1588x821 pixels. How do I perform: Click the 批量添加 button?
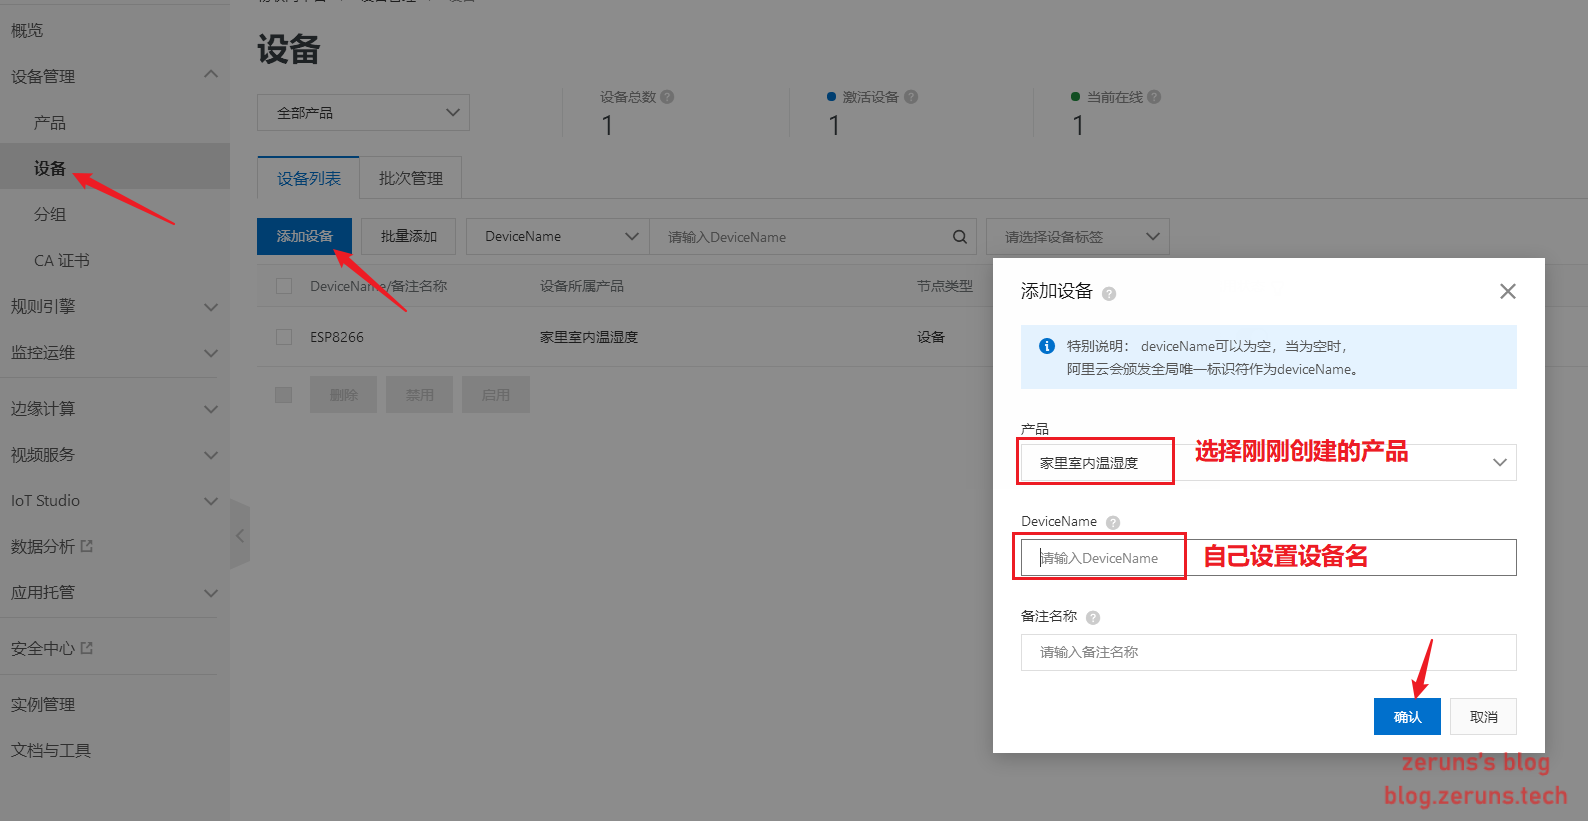point(408,236)
